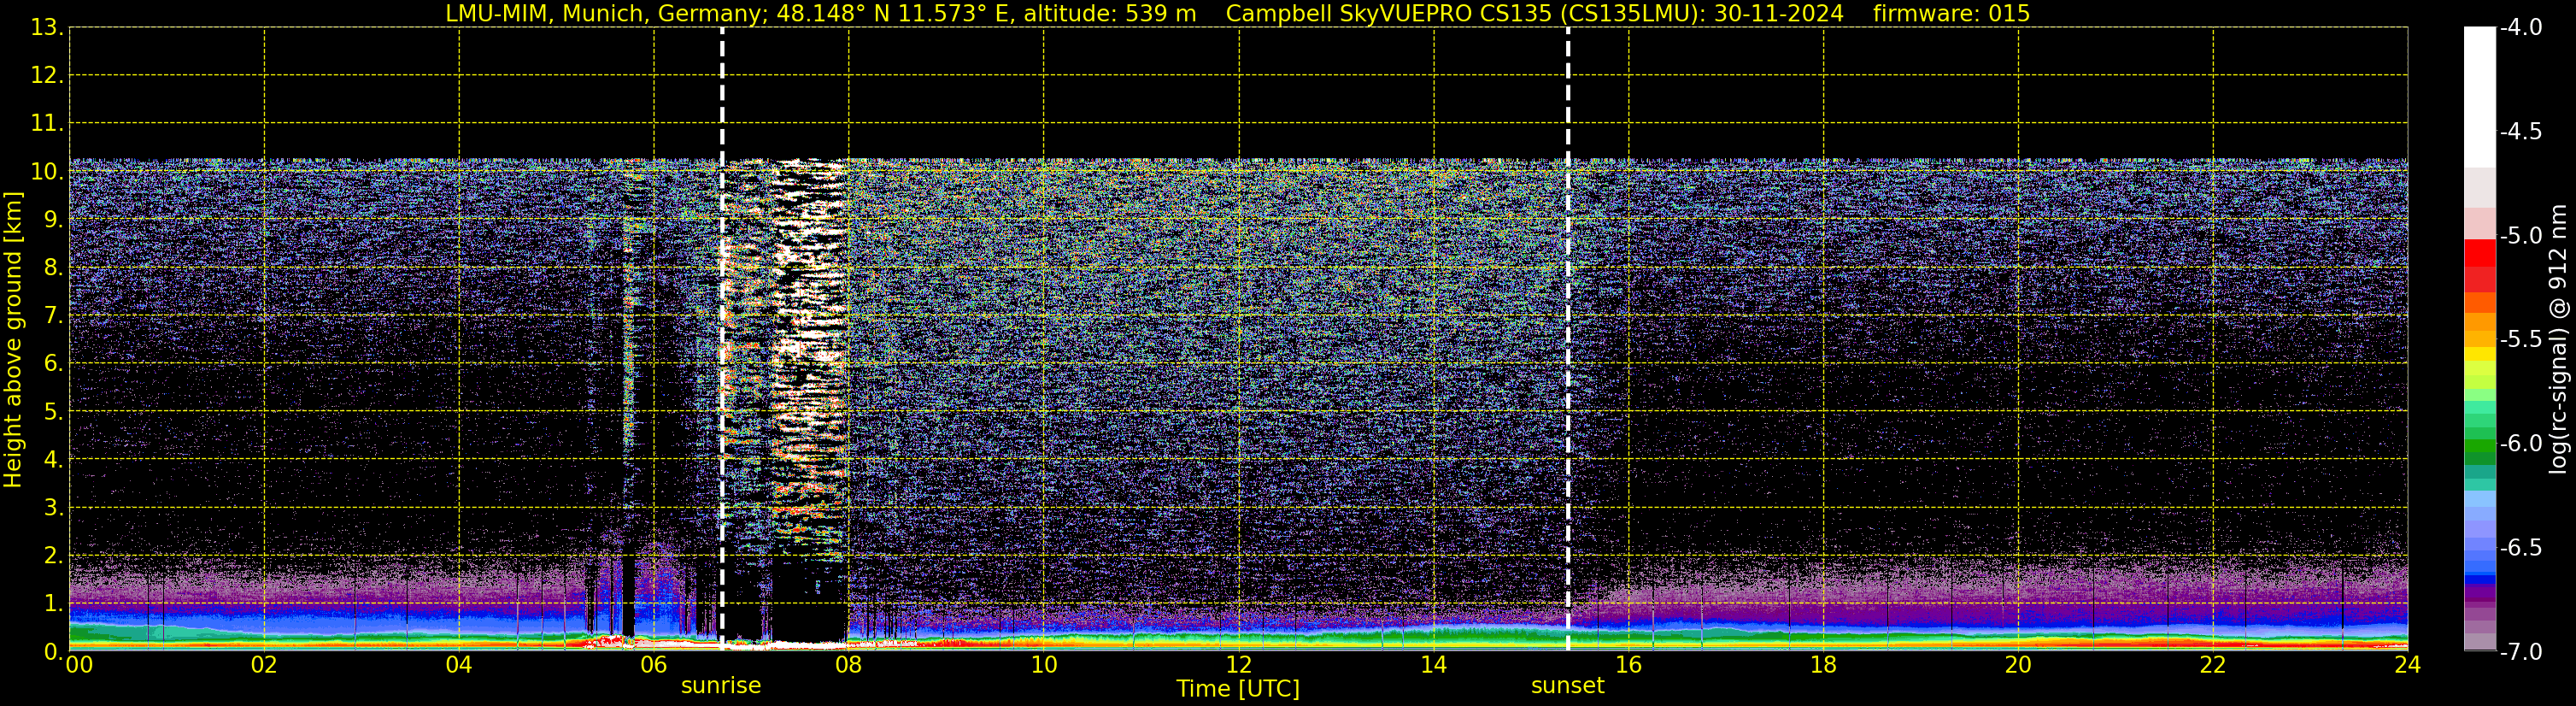
Task: Pick the green colorbar band near -6.0
Action: [2480, 446]
